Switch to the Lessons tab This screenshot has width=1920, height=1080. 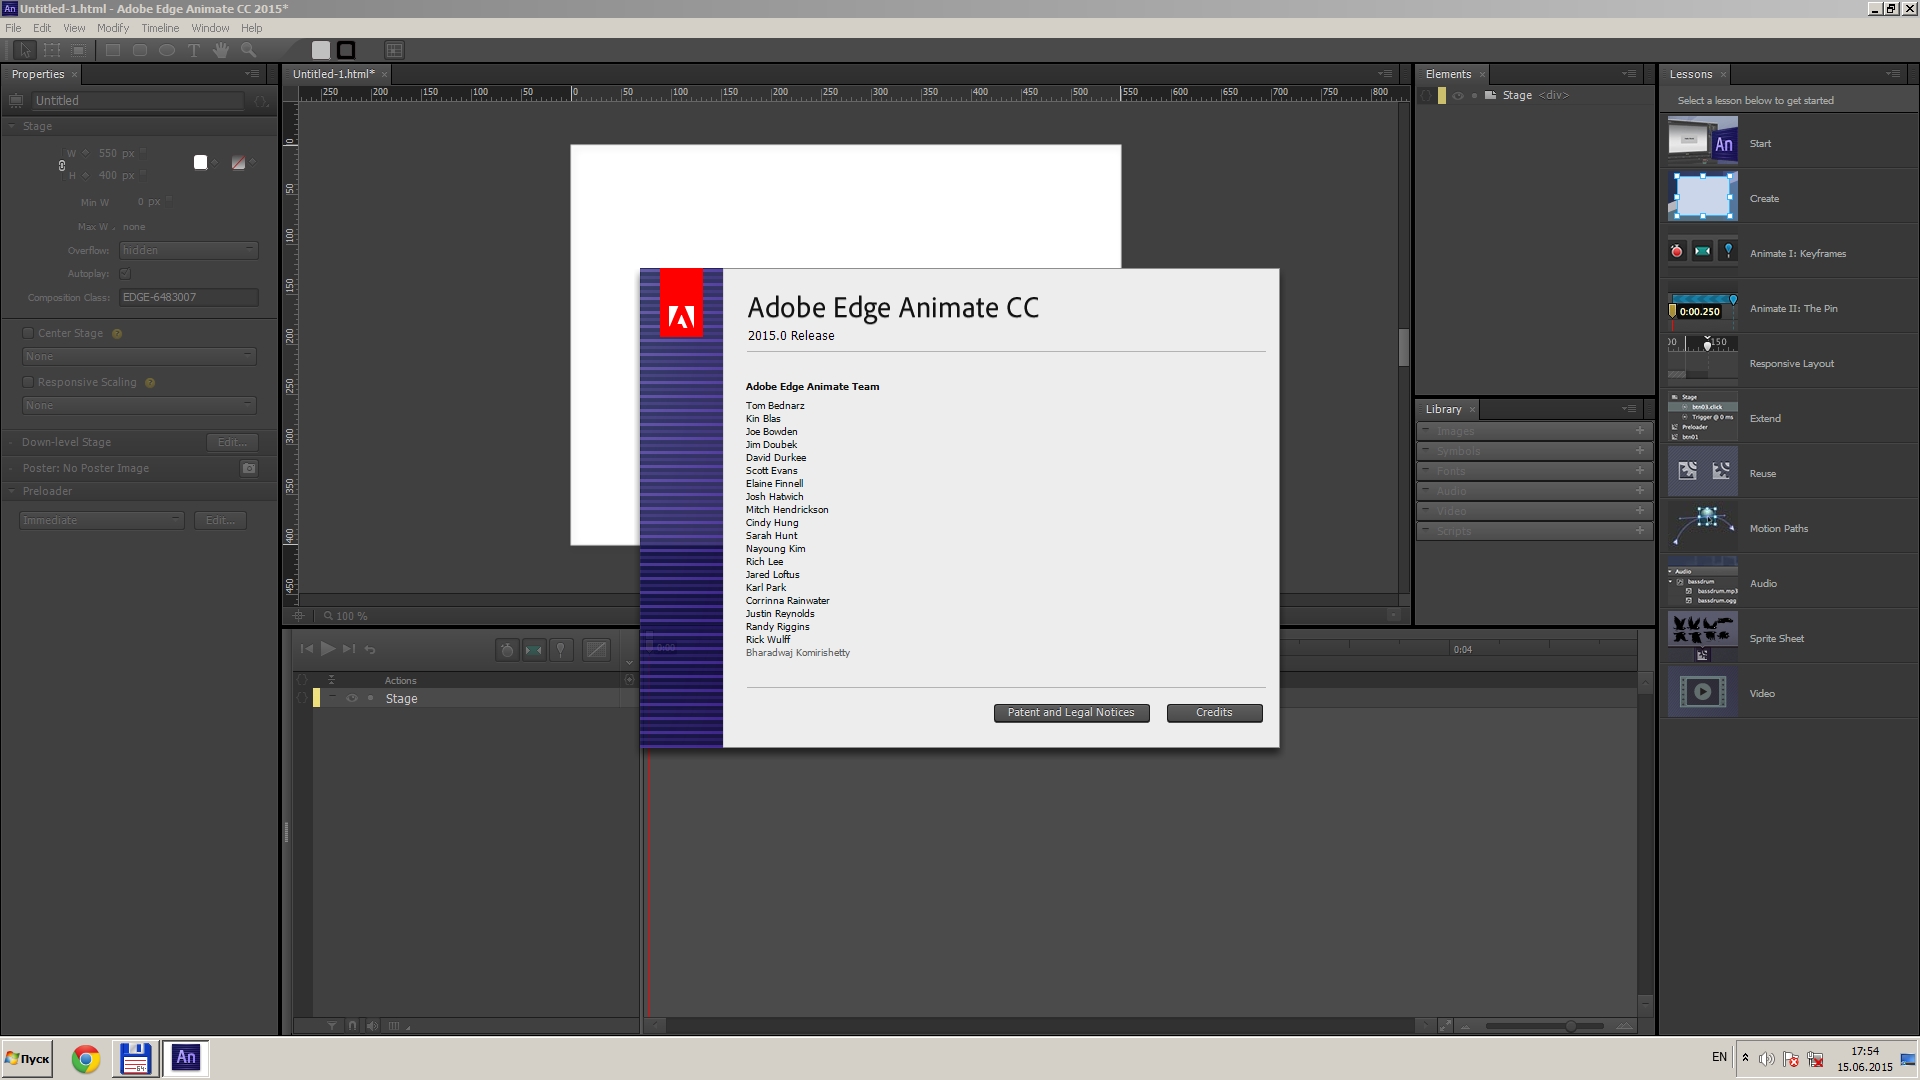(1691, 75)
